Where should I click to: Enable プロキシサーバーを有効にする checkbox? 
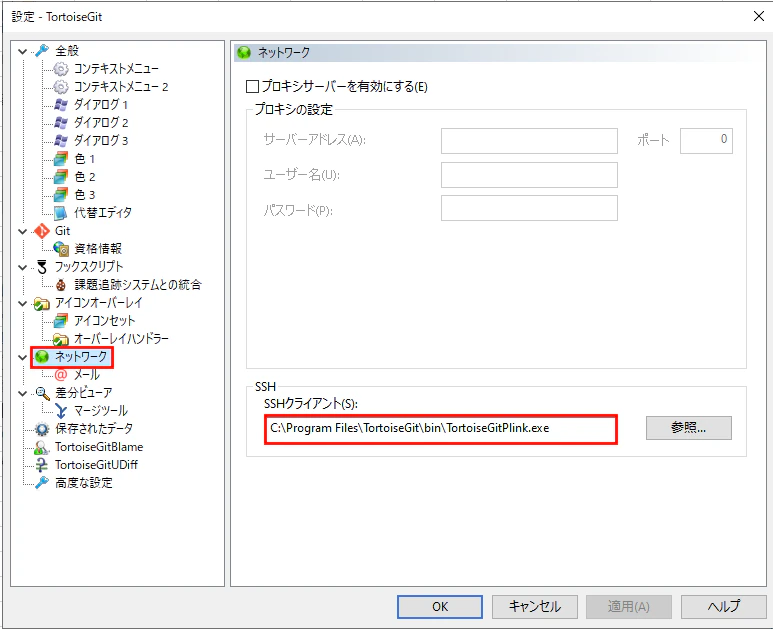click(x=252, y=87)
